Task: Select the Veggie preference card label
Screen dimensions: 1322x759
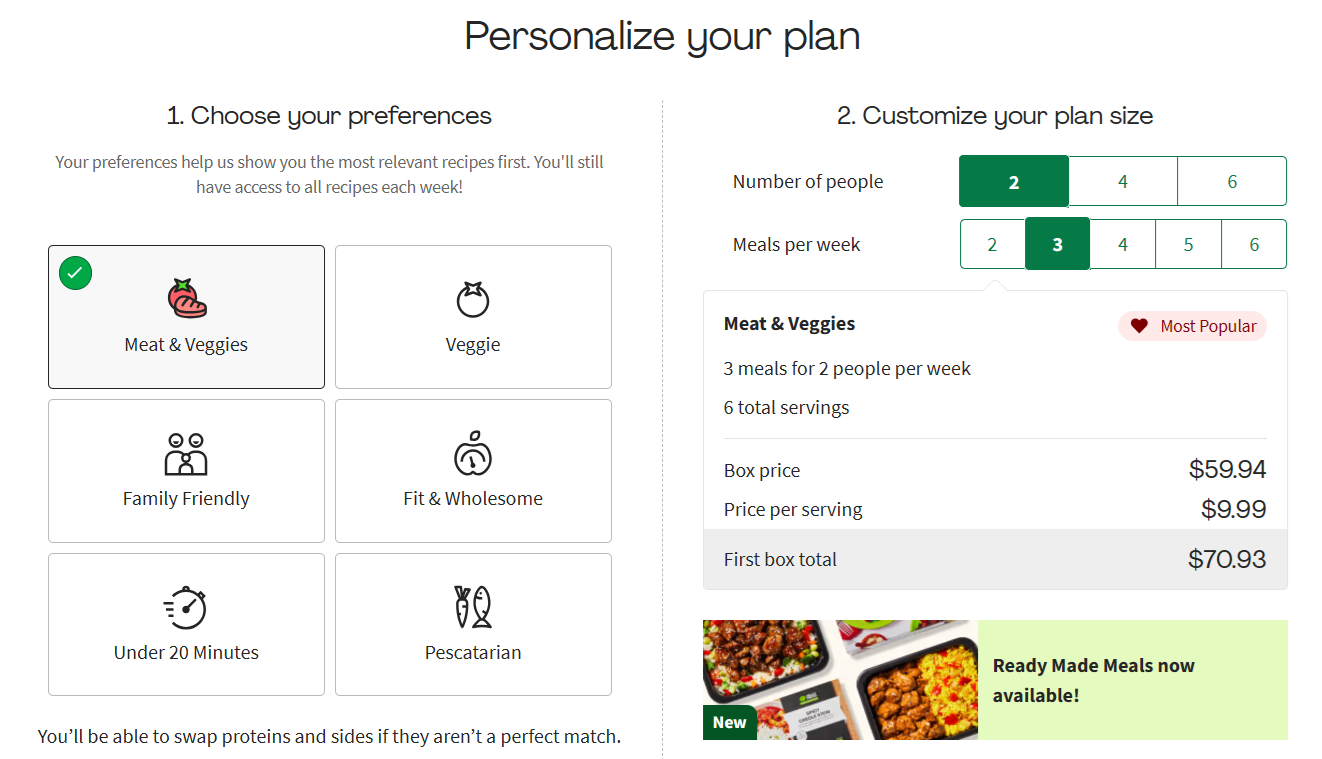Action: 473,345
